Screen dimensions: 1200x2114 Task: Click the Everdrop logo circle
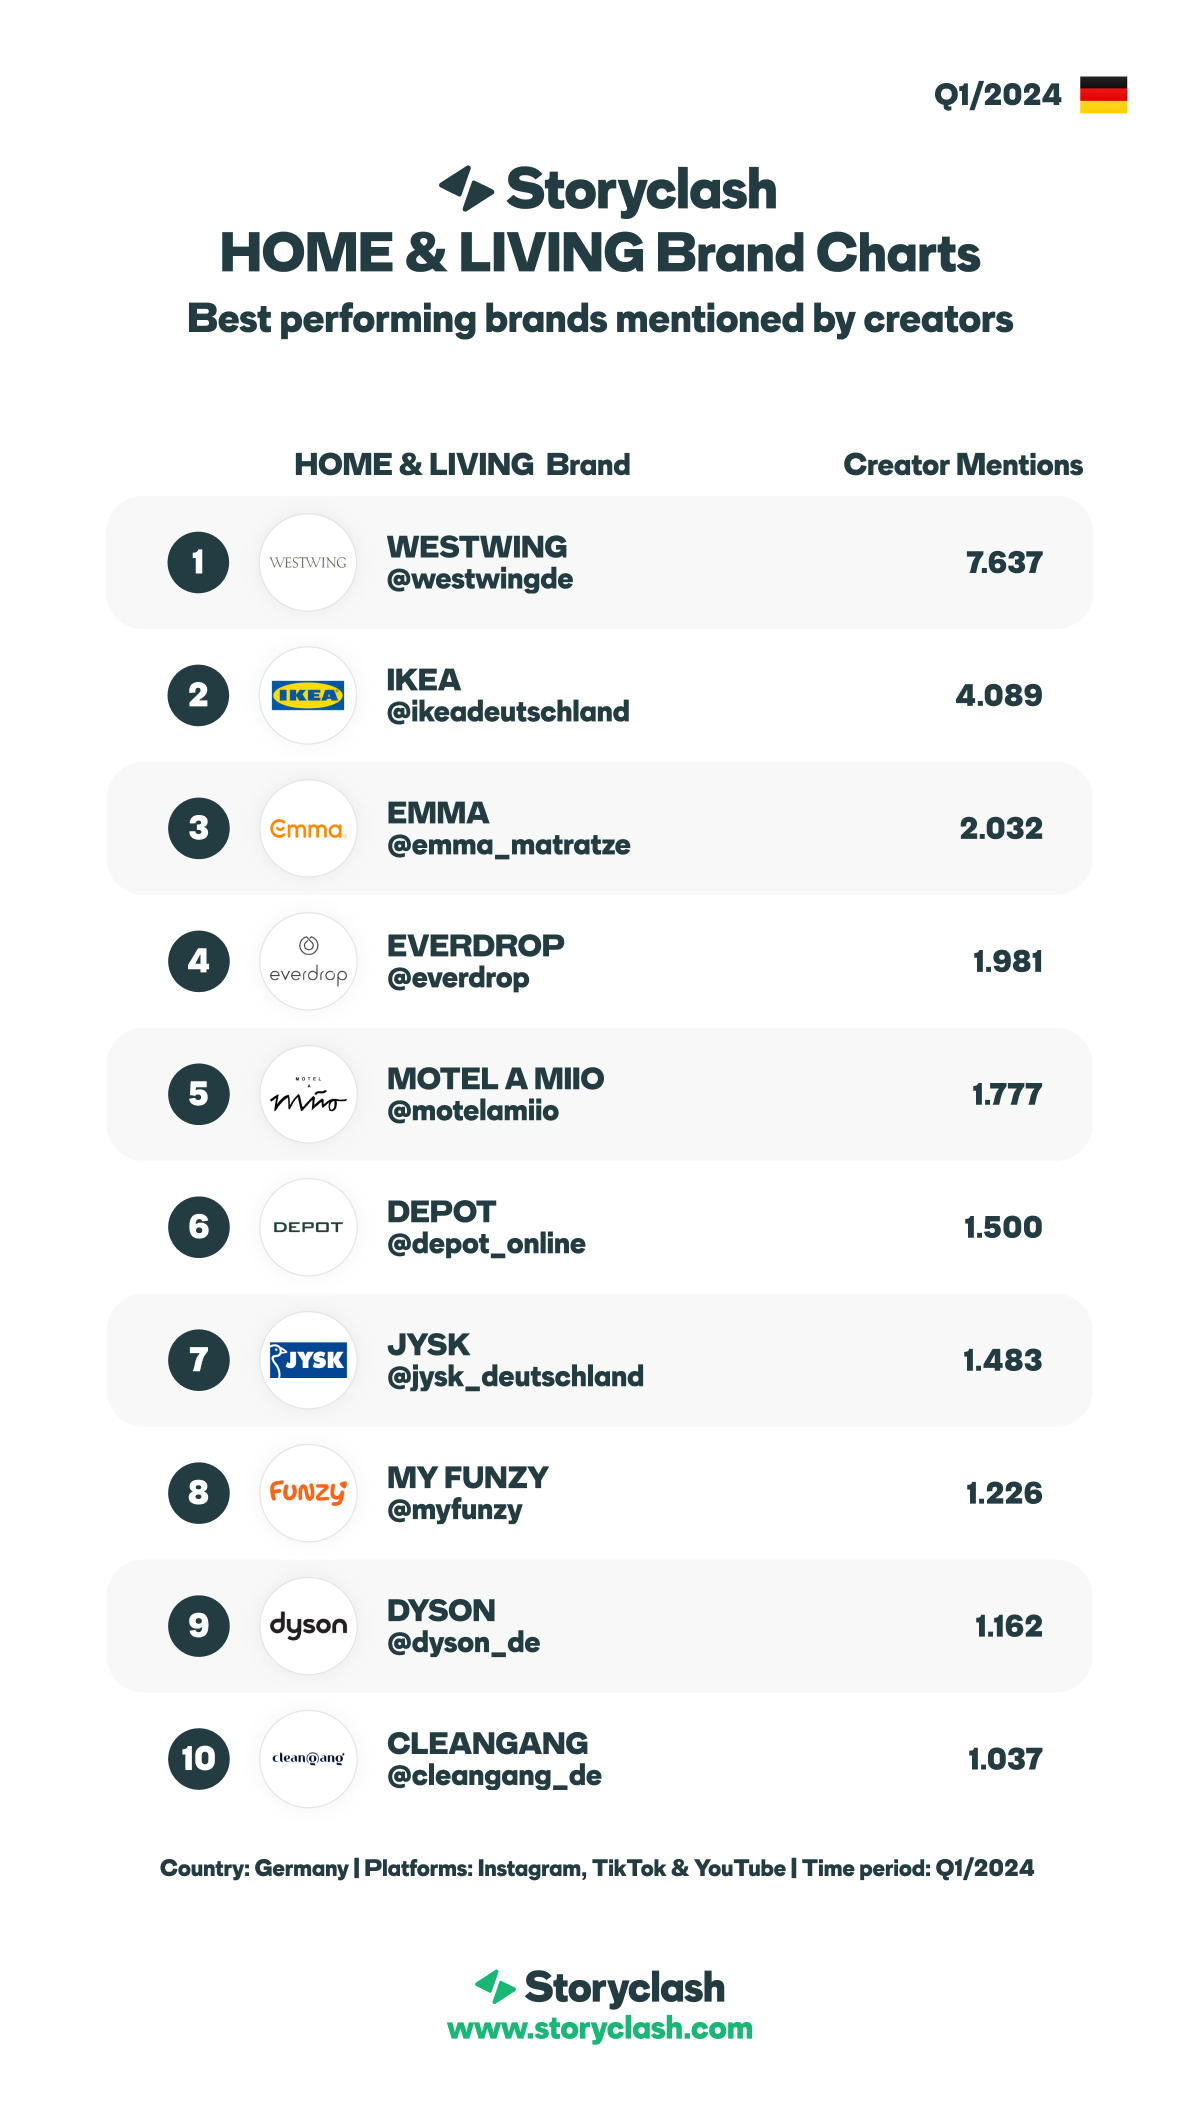(x=308, y=961)
